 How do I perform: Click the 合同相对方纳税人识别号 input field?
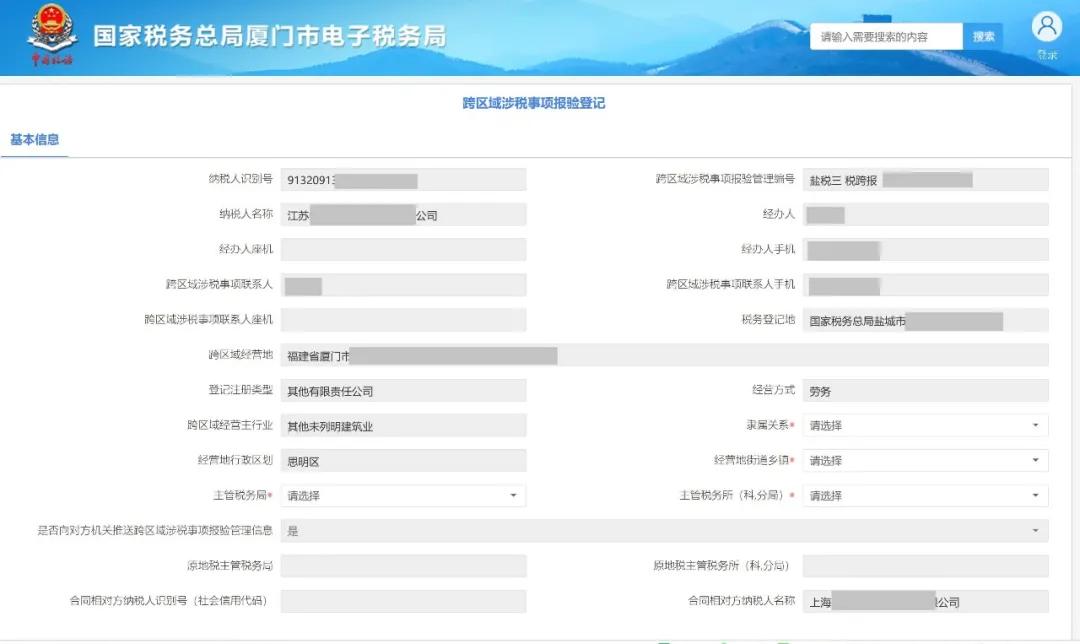coord(403,601)
